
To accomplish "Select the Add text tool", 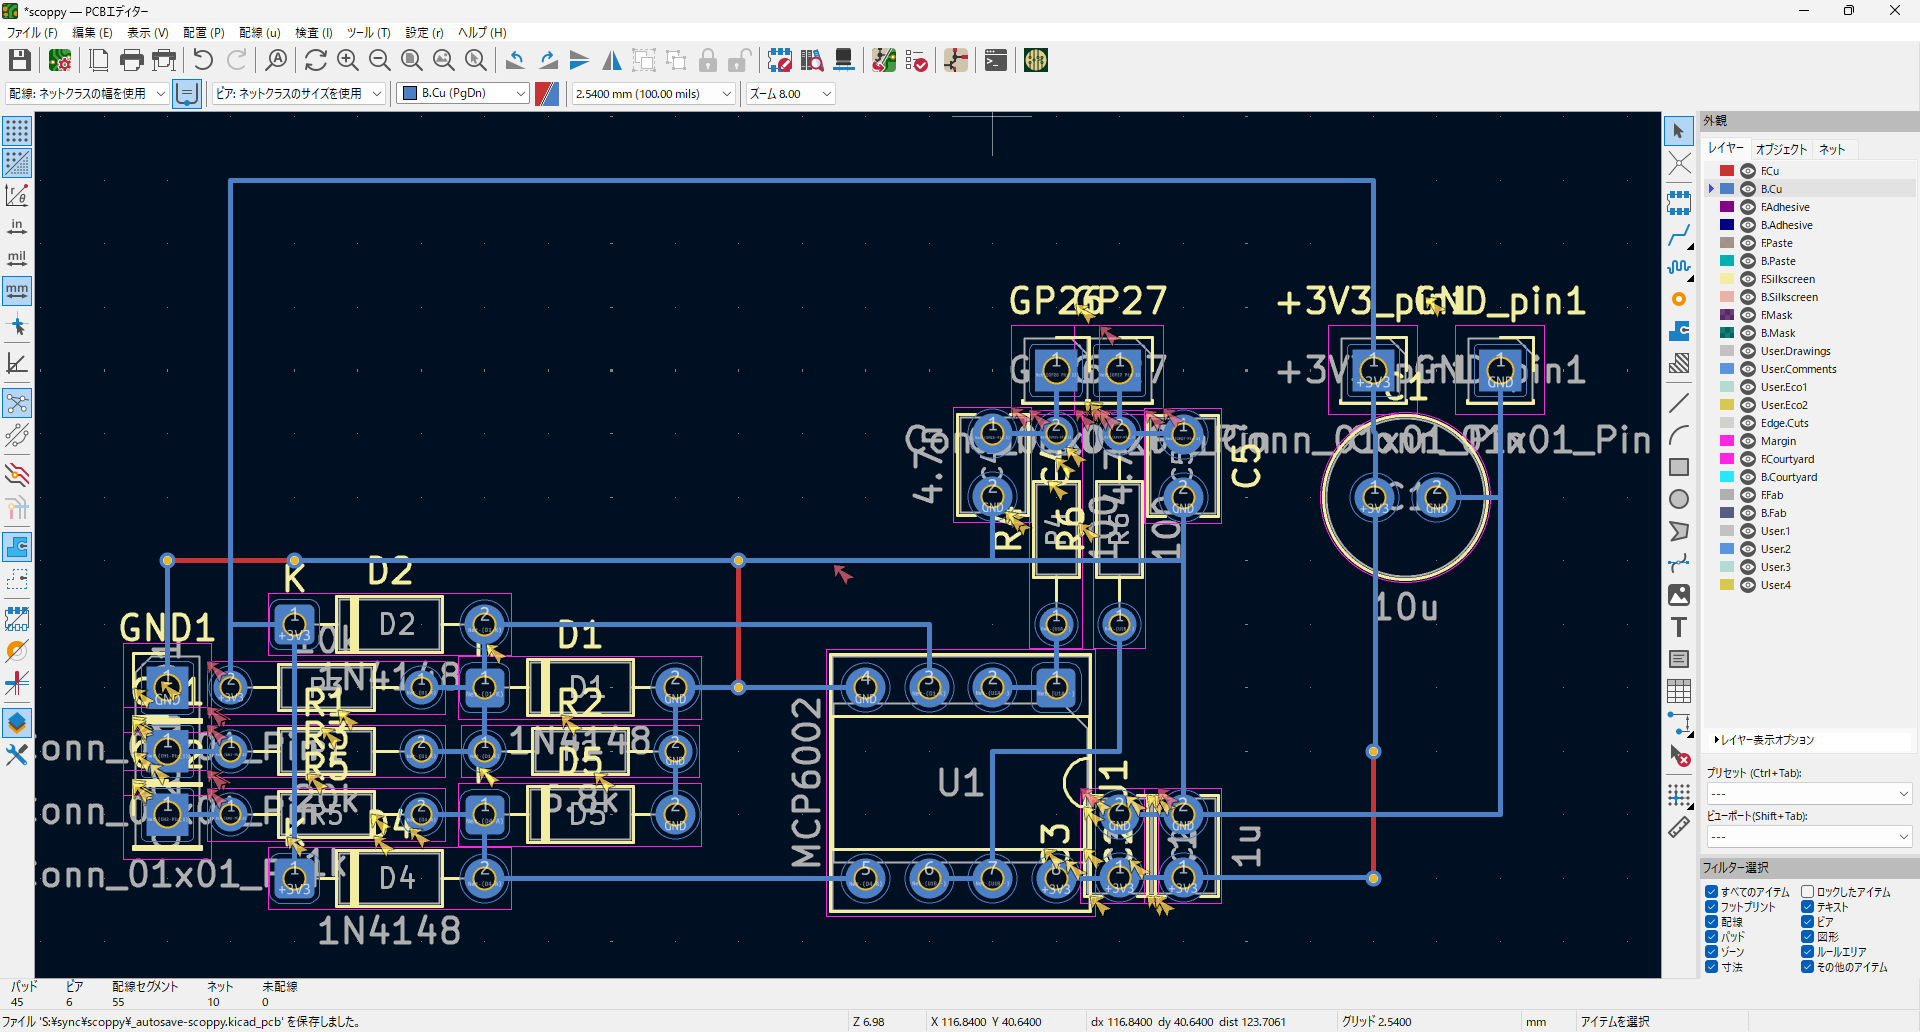I will coord(1679,627).
